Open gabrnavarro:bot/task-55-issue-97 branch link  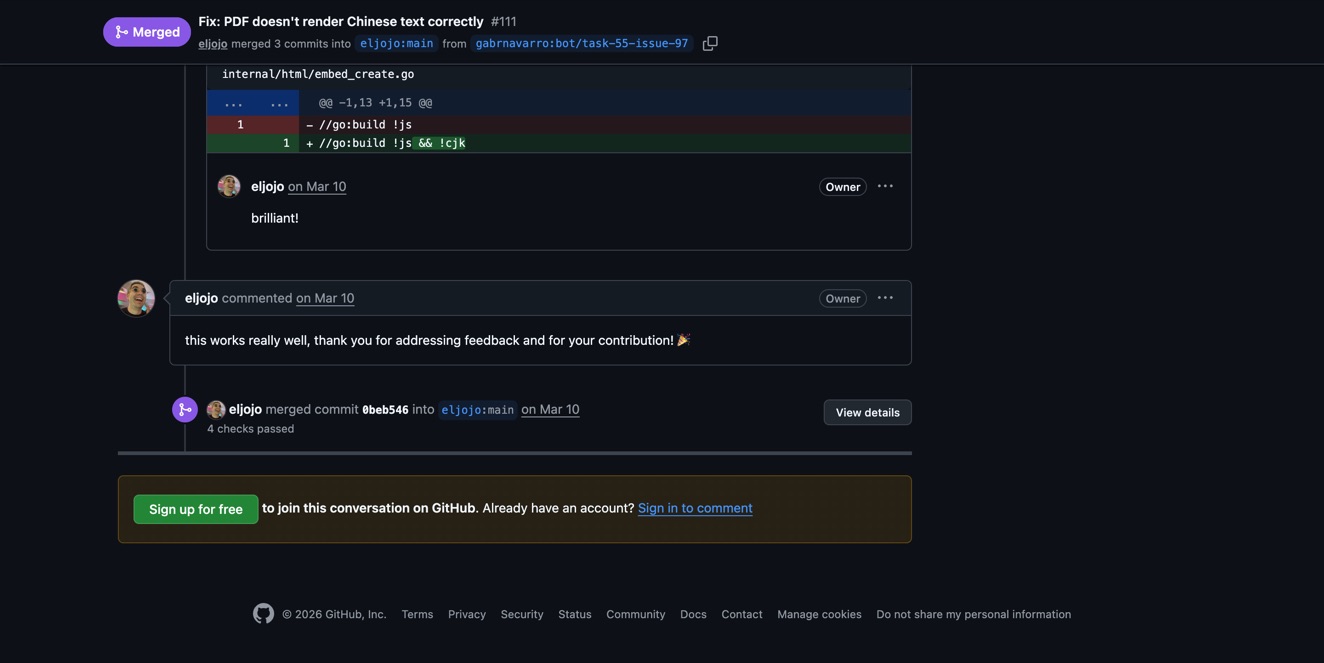tap(582, 44)
